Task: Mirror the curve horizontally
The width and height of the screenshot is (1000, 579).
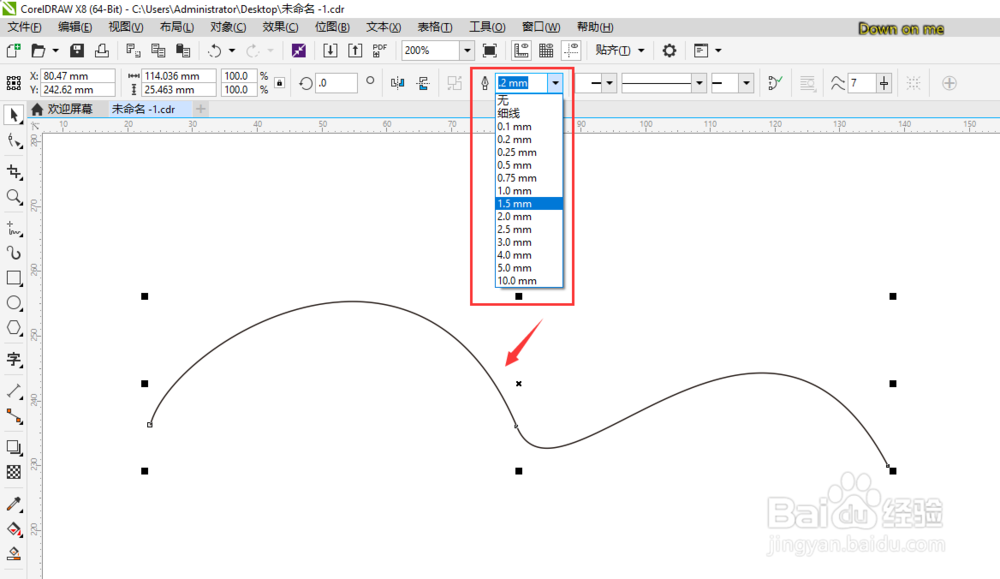Action: point(397,83)
